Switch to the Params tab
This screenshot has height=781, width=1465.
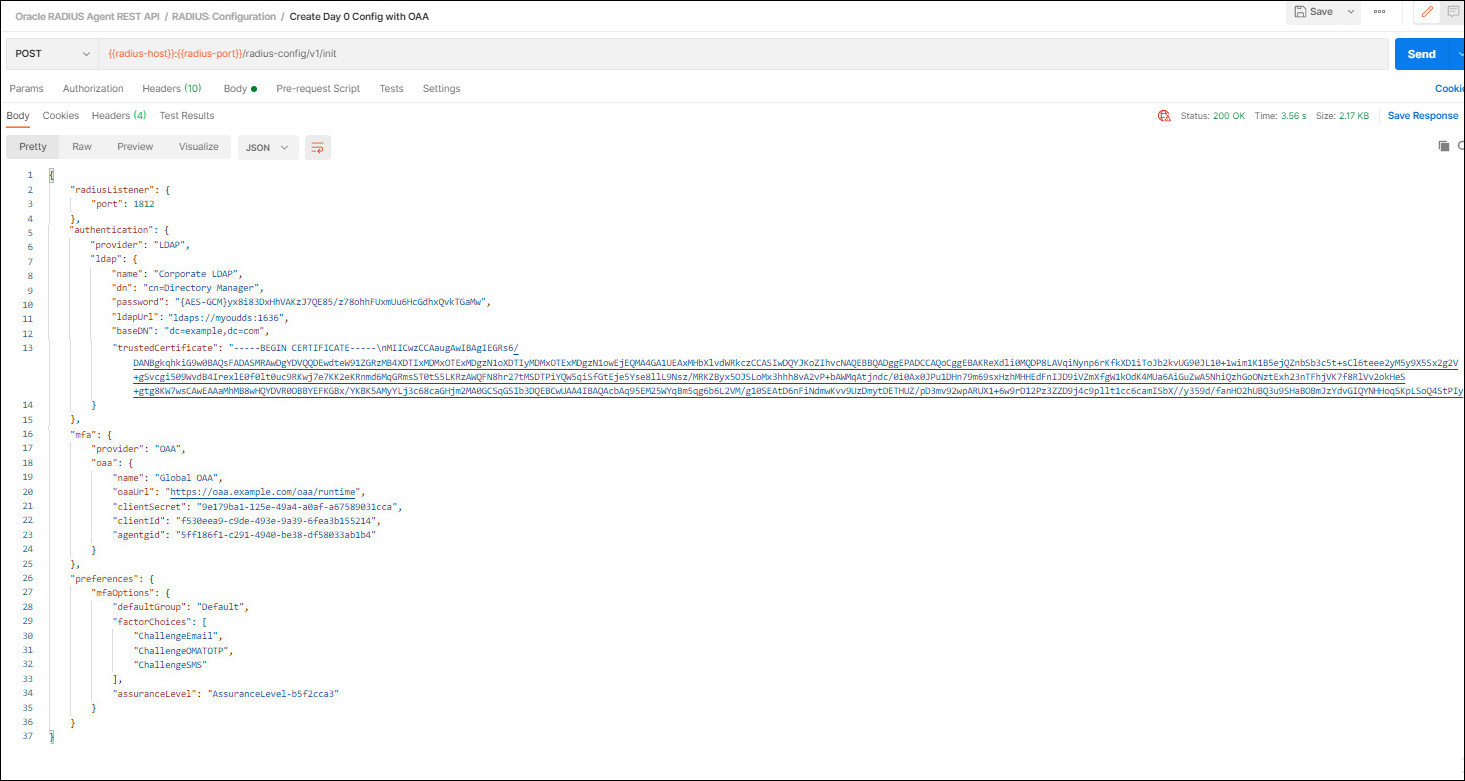[x=26, y=88]
